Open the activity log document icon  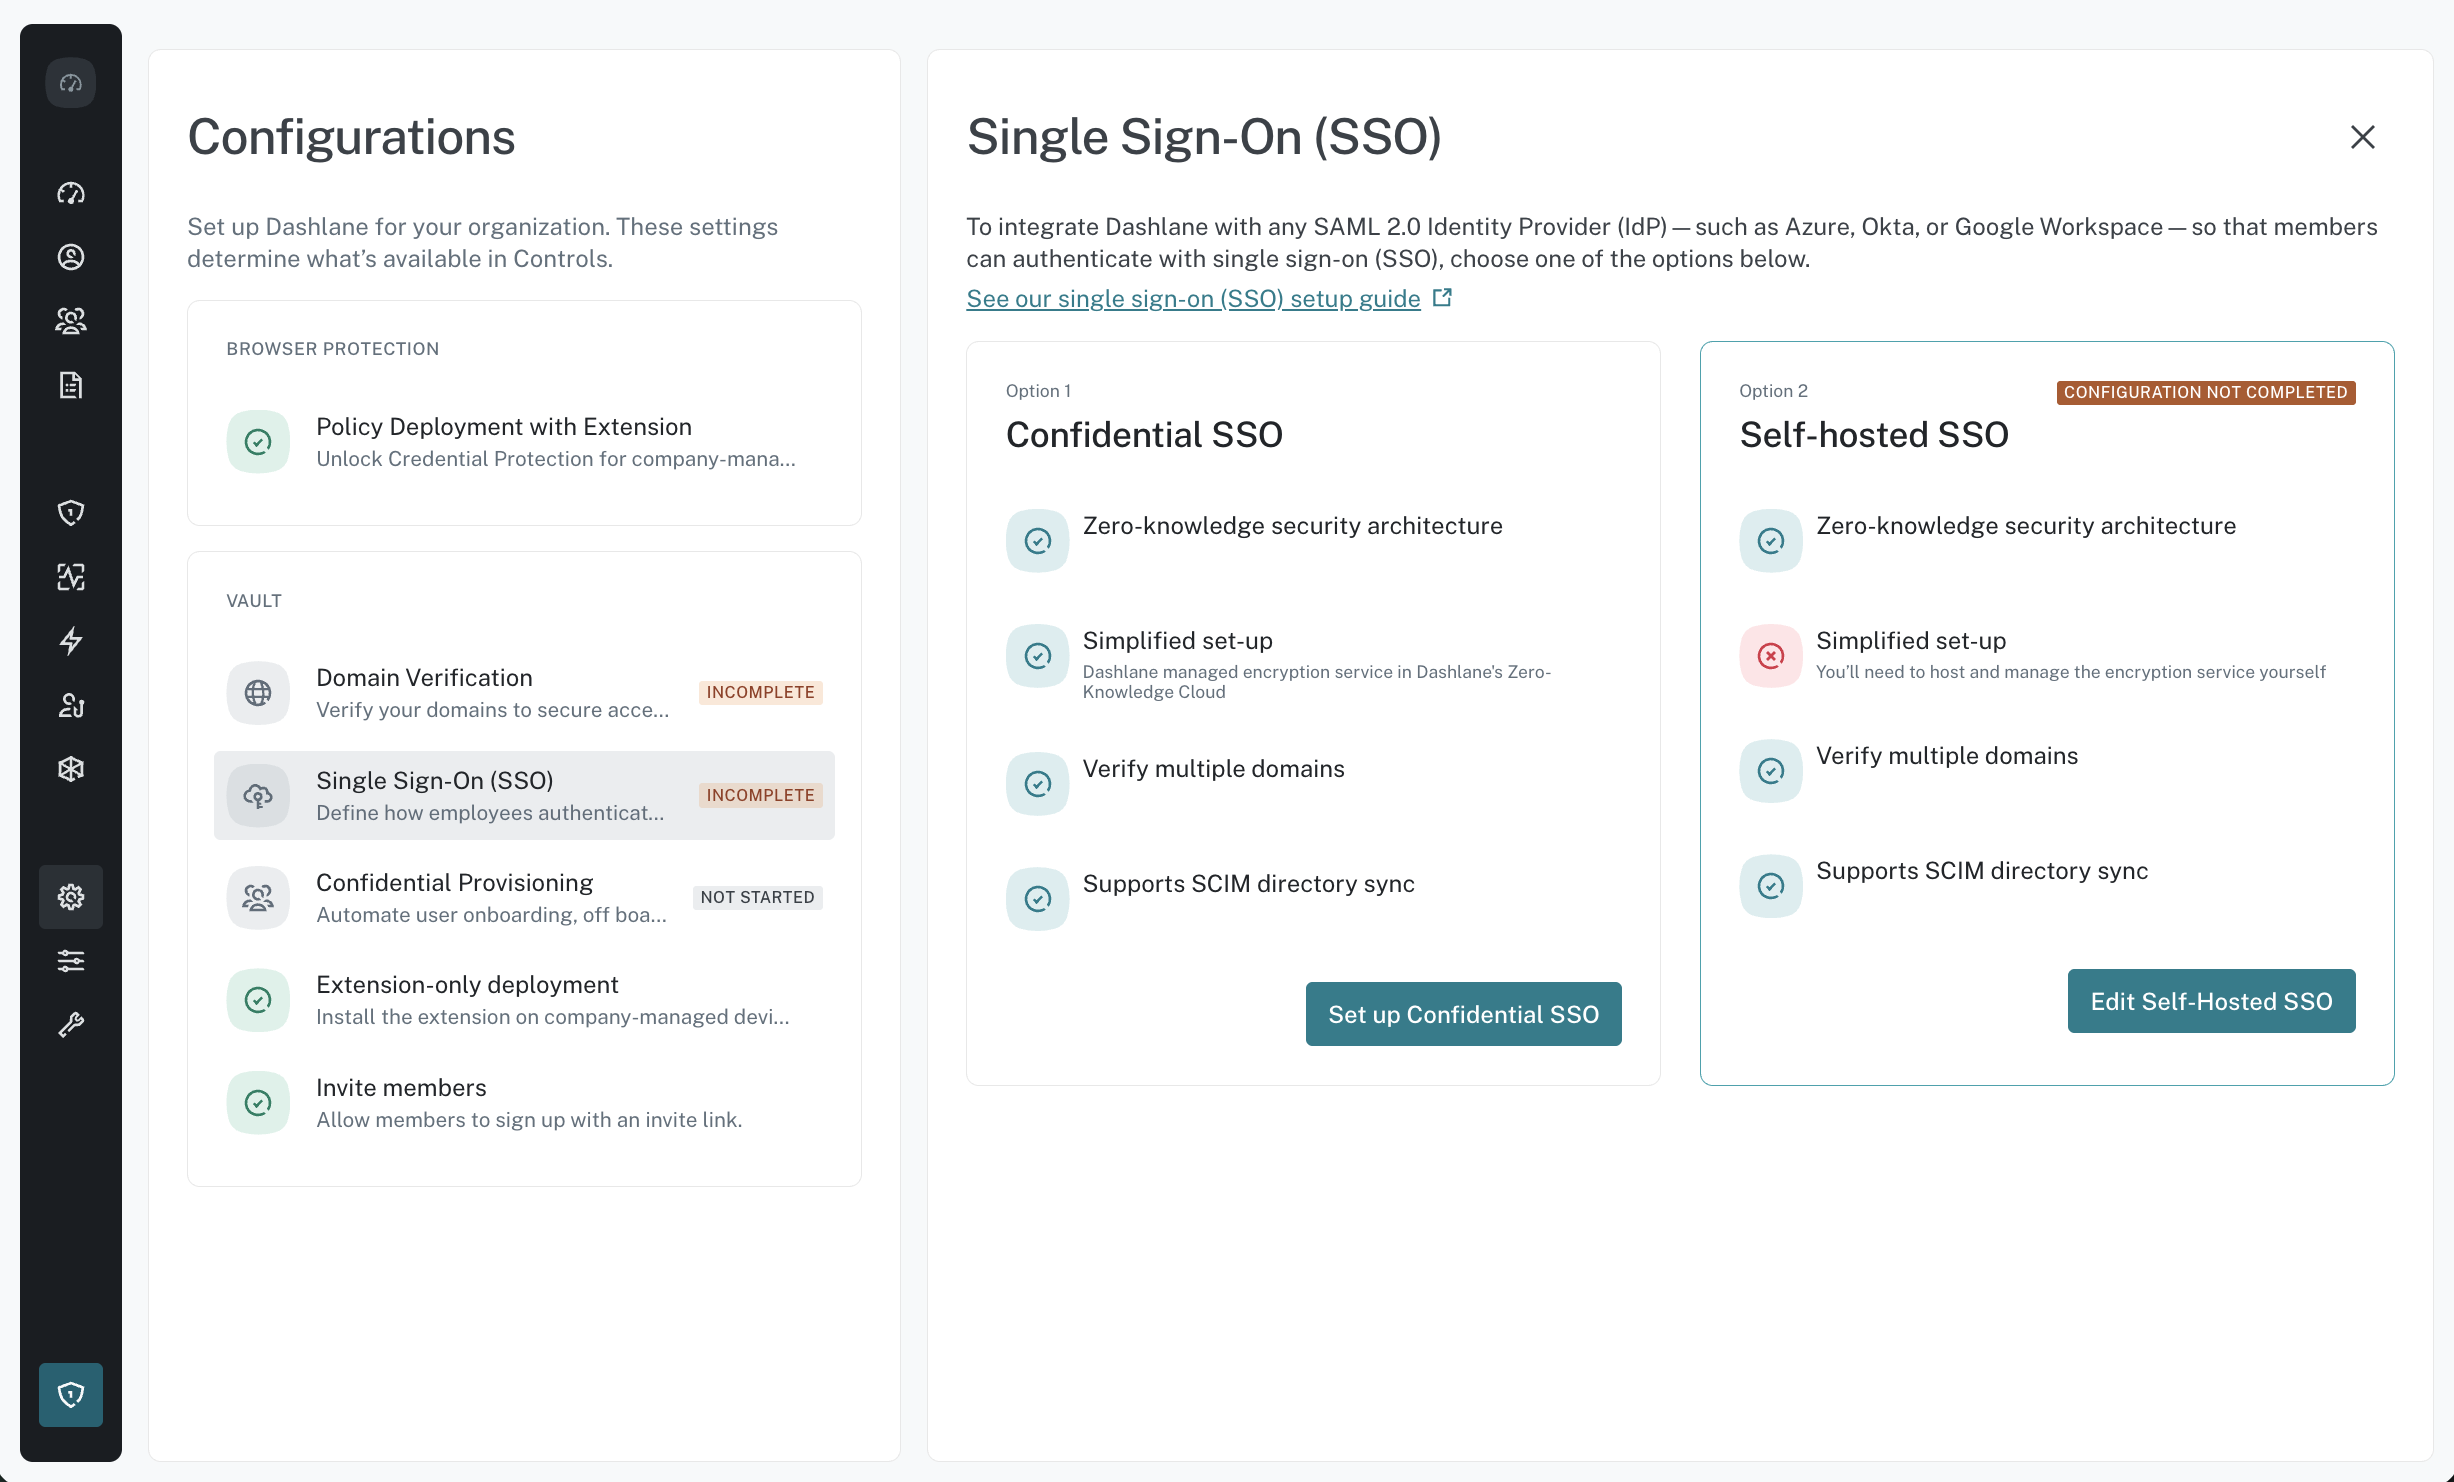click(x=71, y=385)
